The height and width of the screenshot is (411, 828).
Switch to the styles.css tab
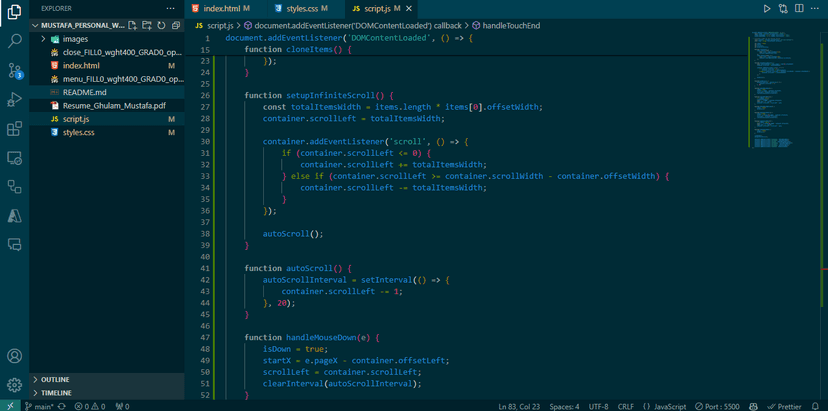(301, 9)
